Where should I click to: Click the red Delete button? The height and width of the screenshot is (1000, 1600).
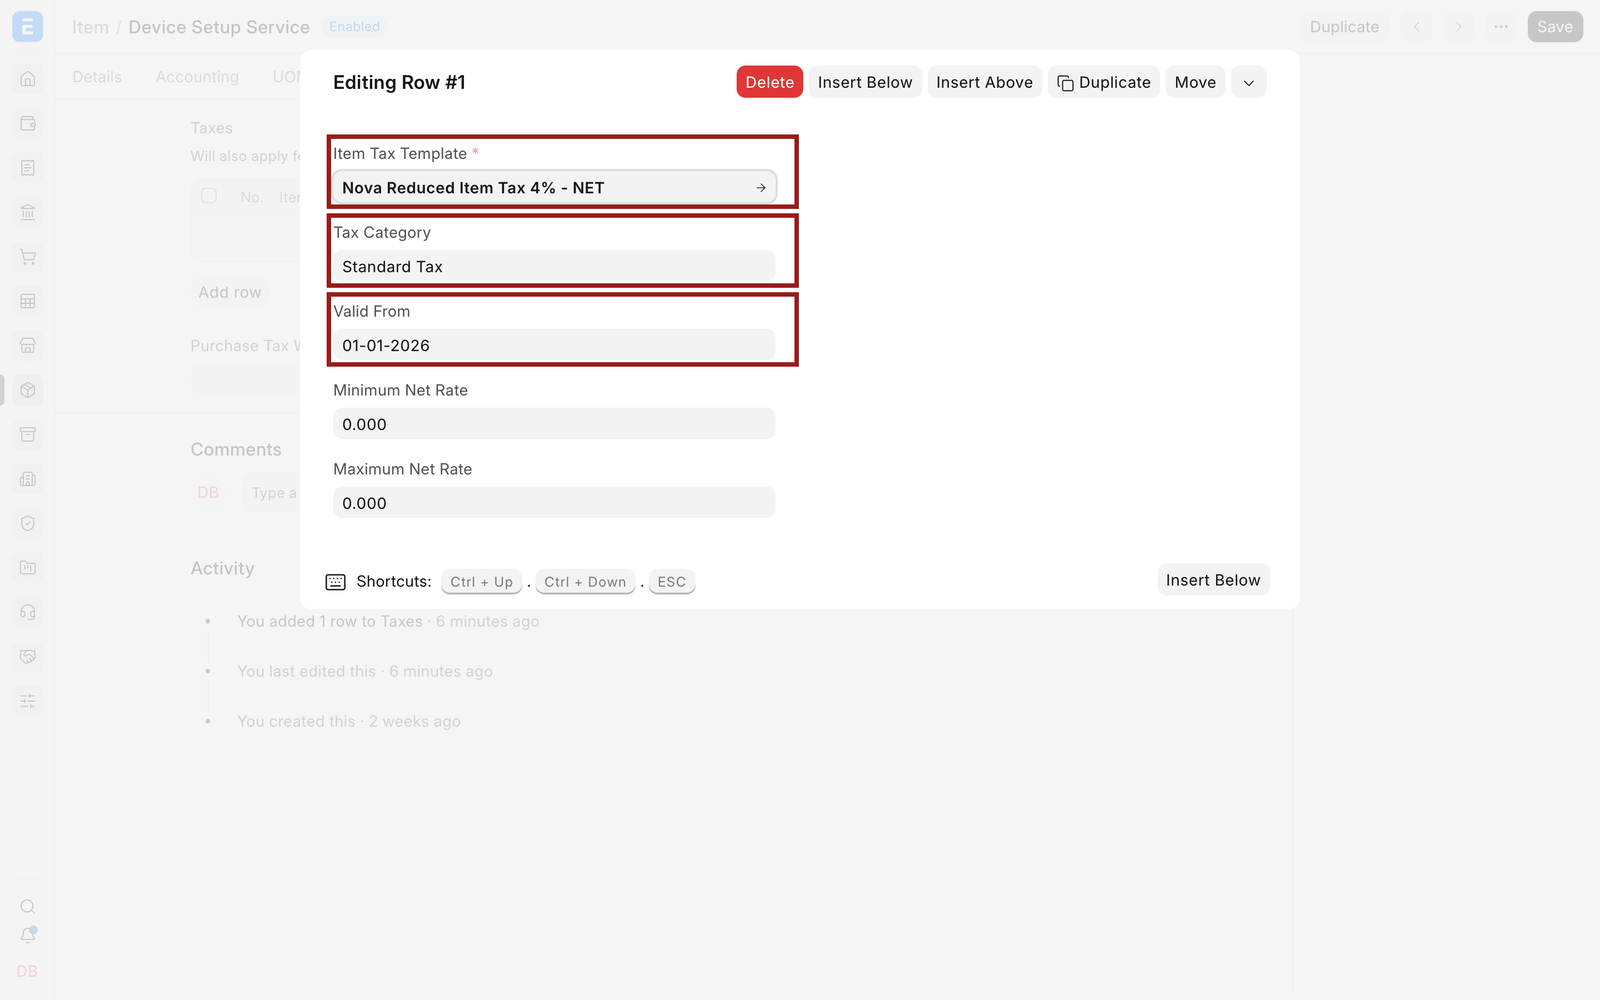tap(770, 82)
